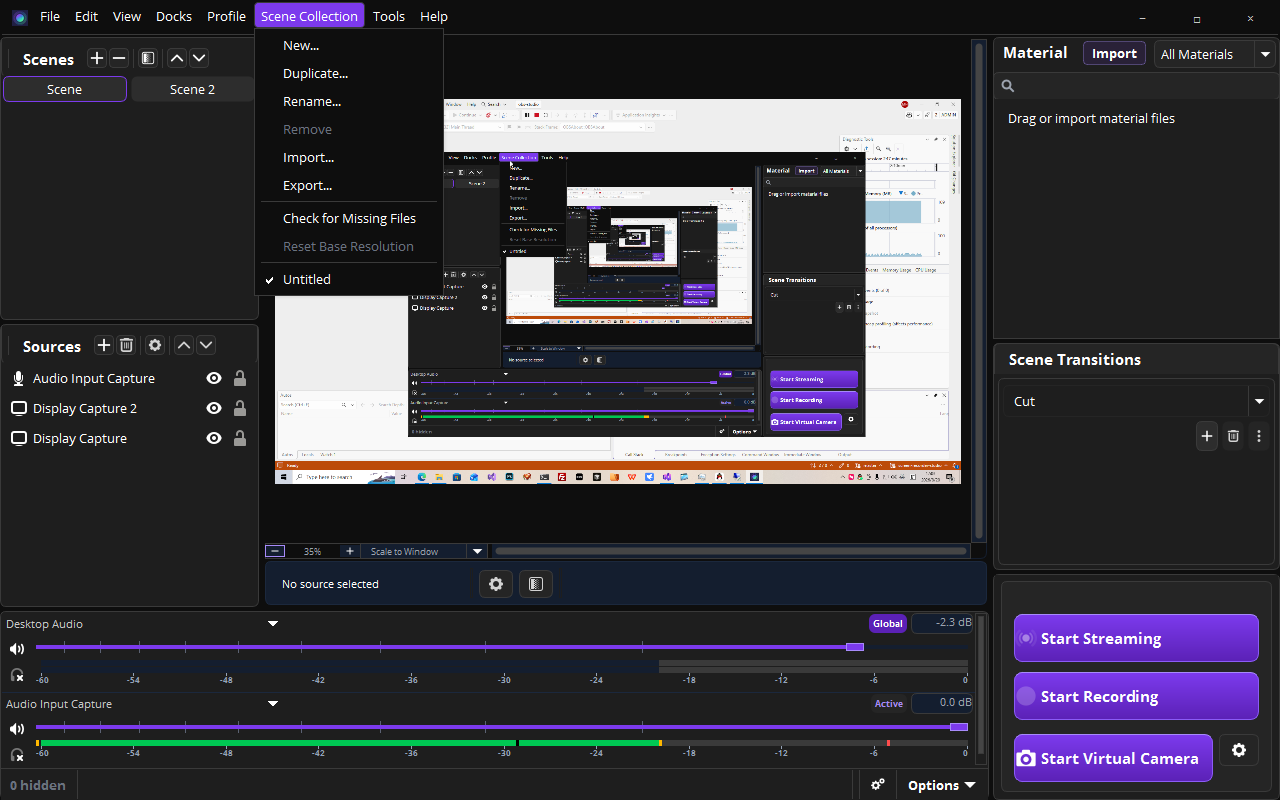Zoom out preview with minus button
This screenshot has width=1280, height=800.
[275, 551]
